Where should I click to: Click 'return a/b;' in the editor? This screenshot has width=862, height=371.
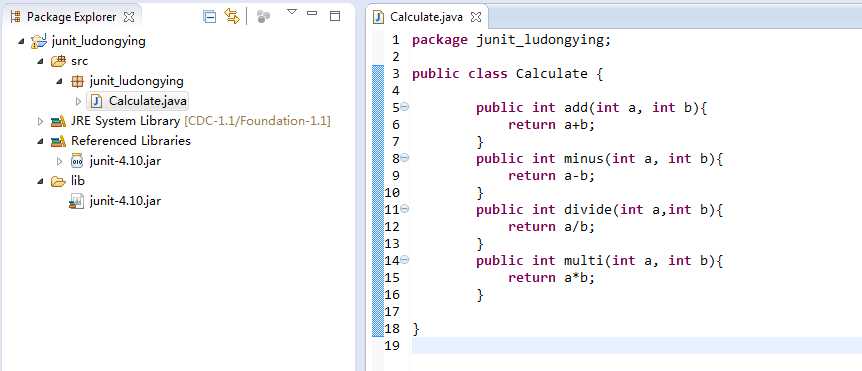(552, 227)
